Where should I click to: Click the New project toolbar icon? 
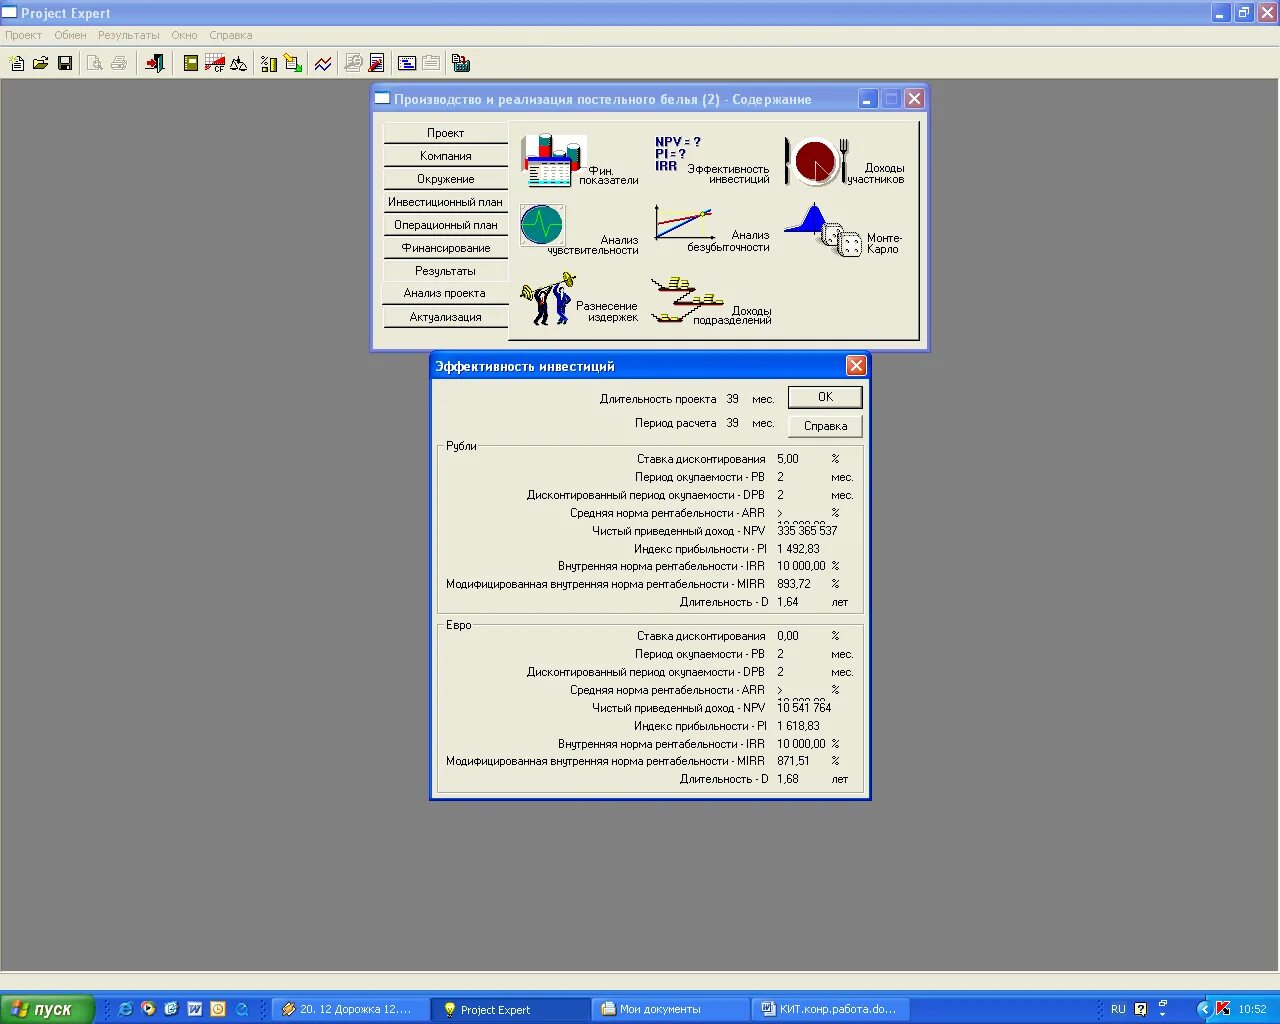(x=17, y=63)
